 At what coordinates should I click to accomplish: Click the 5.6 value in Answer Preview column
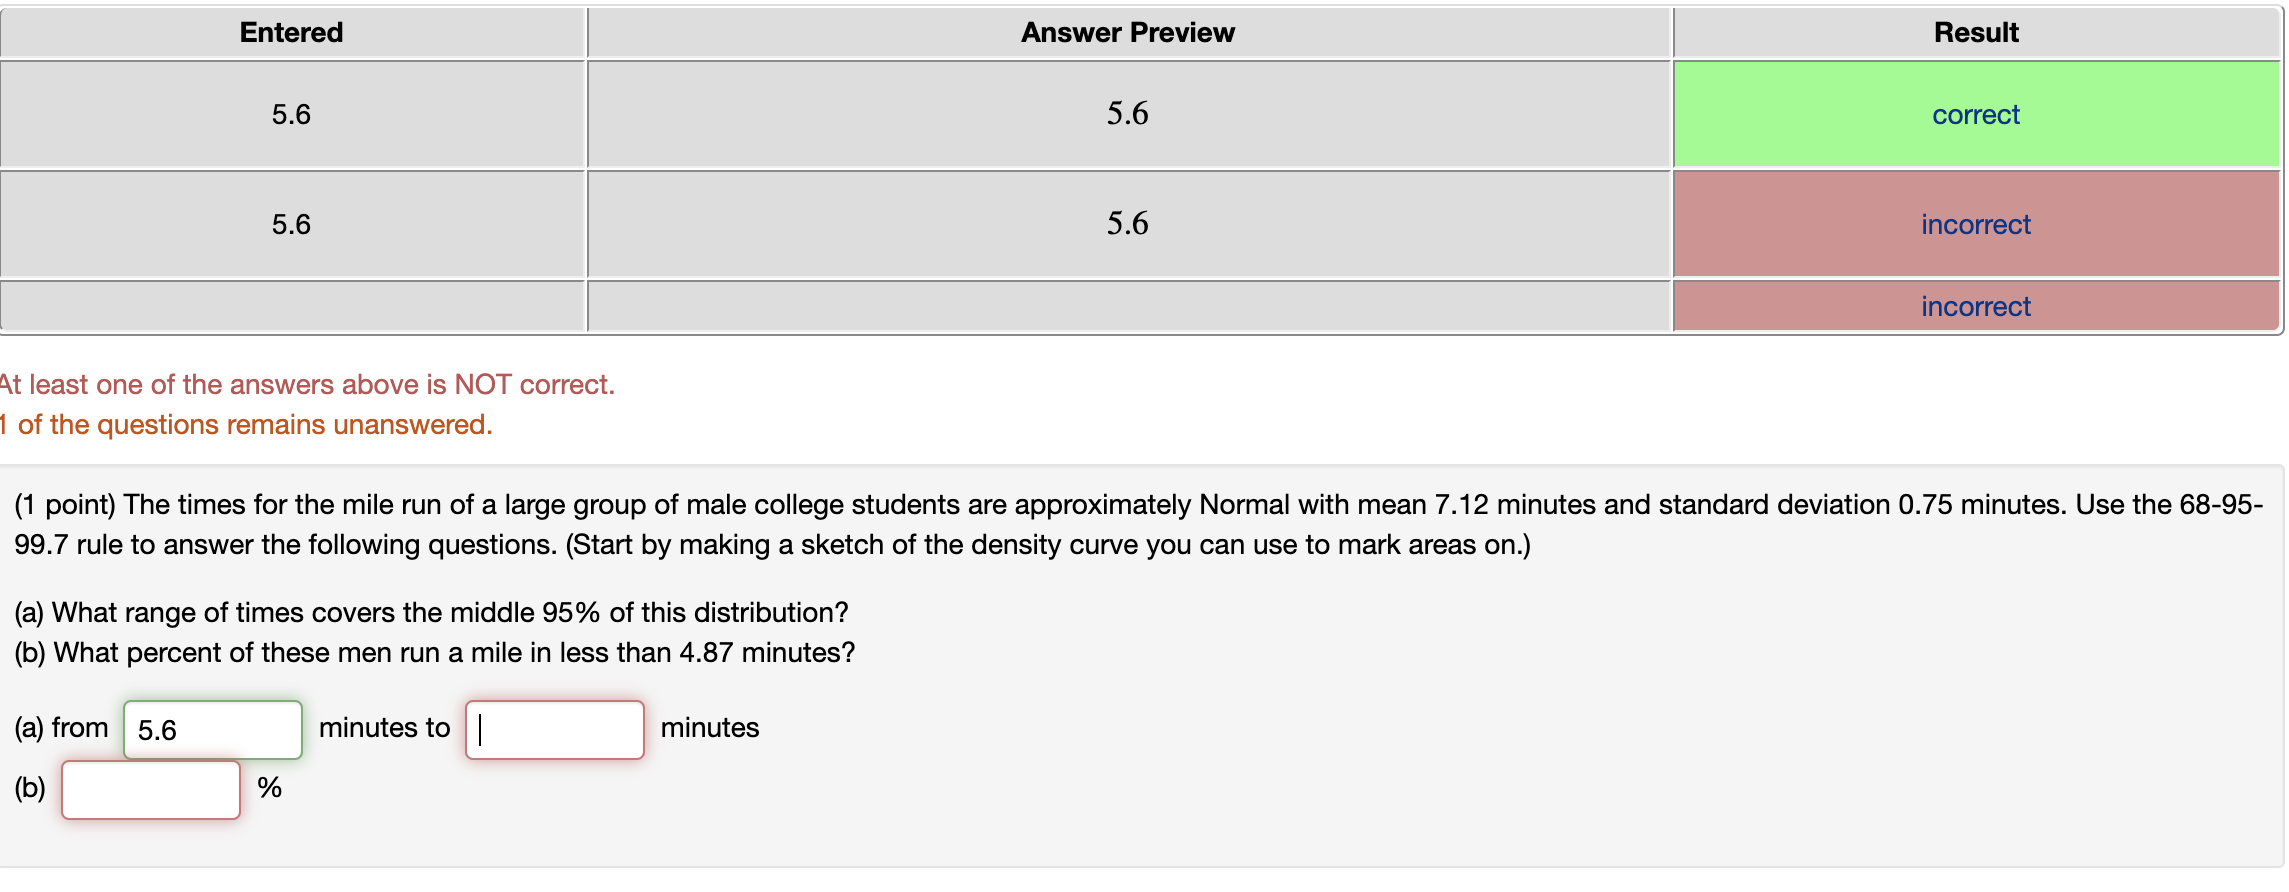click(x=1126, y=114)
